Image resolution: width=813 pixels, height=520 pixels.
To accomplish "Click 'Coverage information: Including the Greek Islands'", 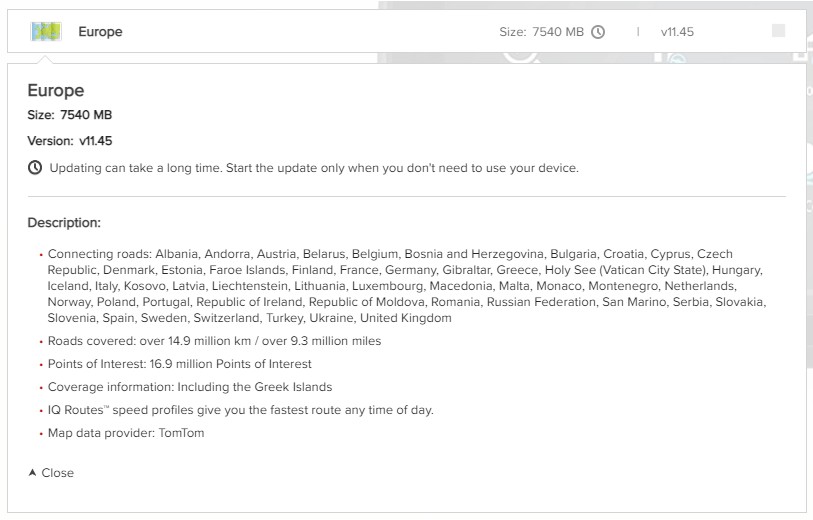I will (190, 387).
